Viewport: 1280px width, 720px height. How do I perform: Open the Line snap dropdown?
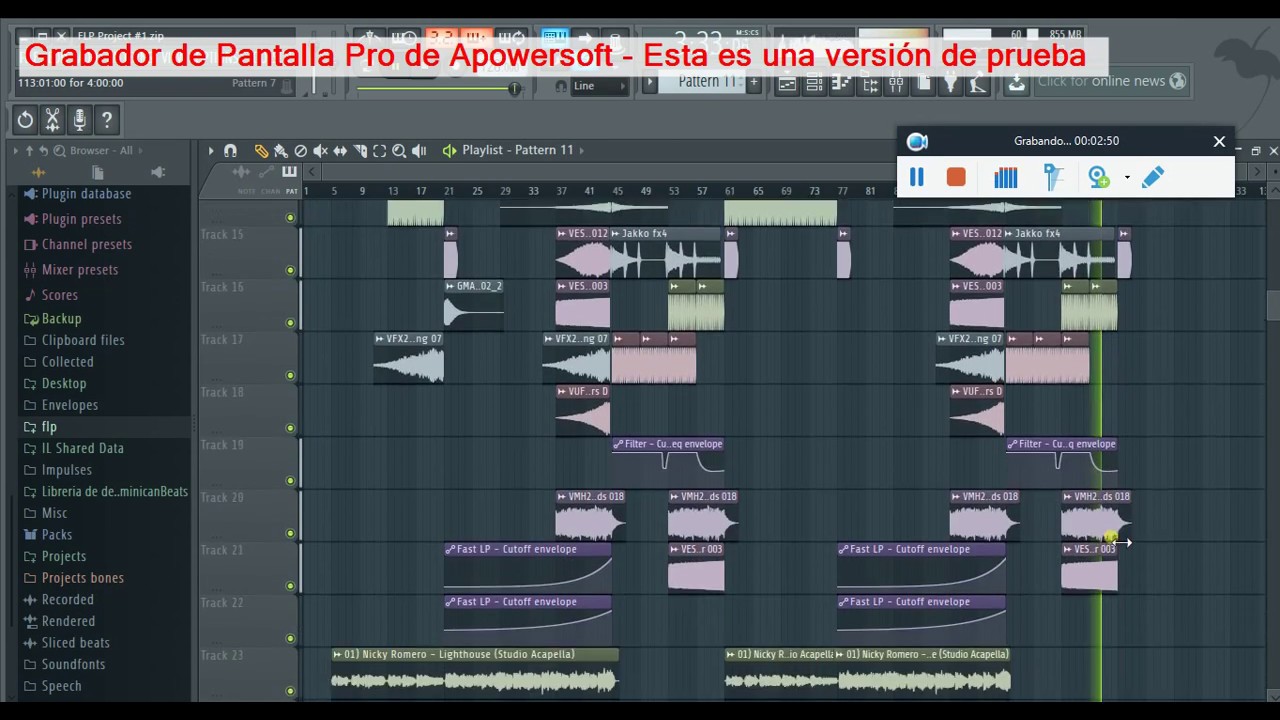[598, 86]
